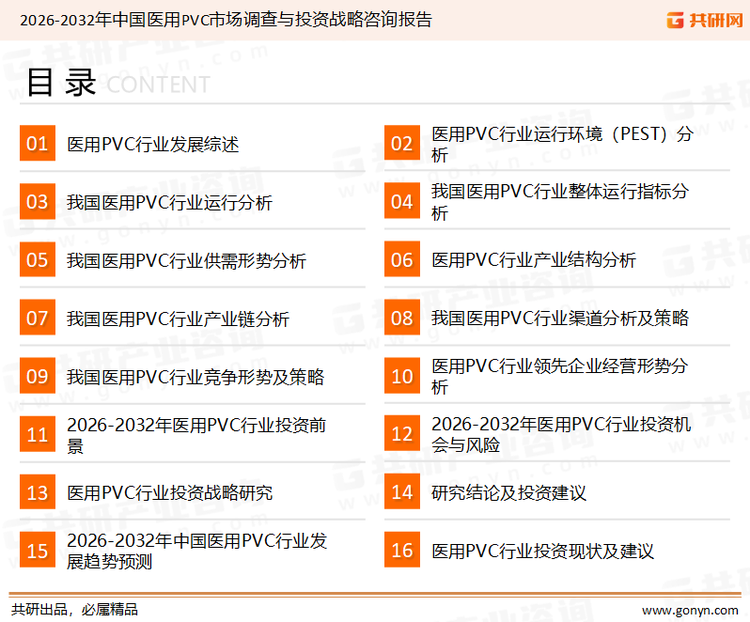Select chapter 医用PVC行业运行环境（PEST）分析

tap(562, 144)
